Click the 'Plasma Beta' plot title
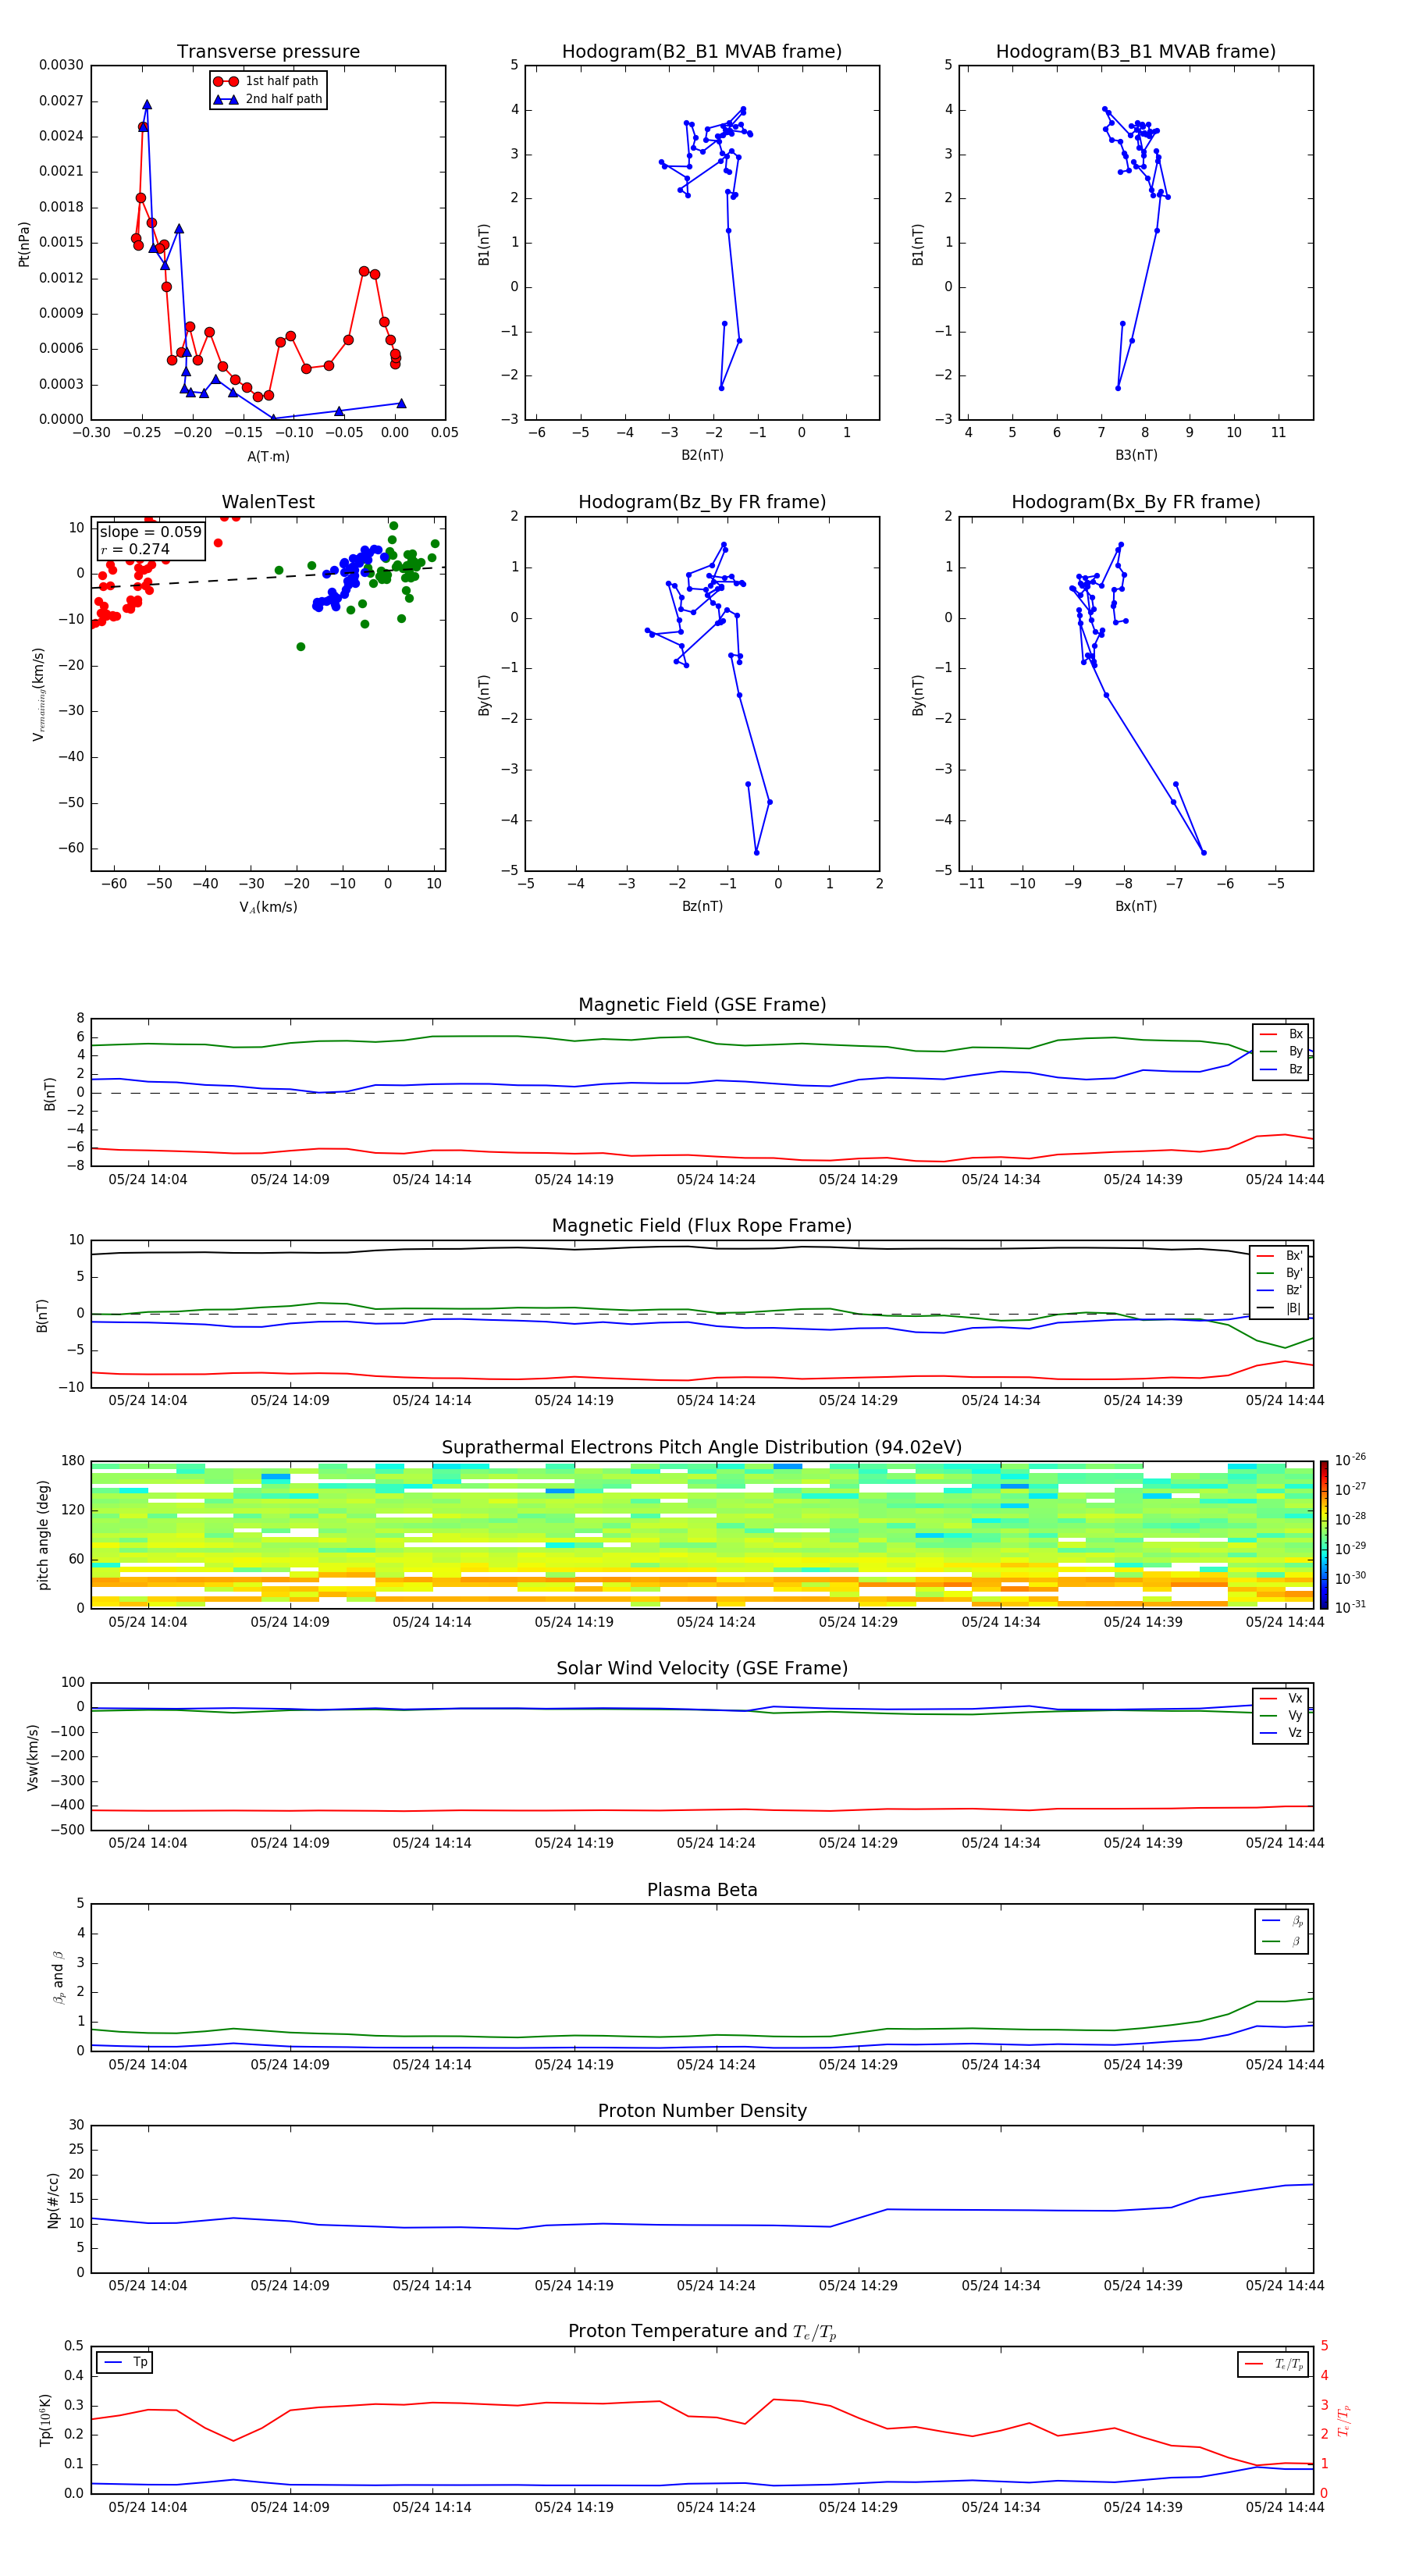1405x2576 pixels. (702, 1890)
